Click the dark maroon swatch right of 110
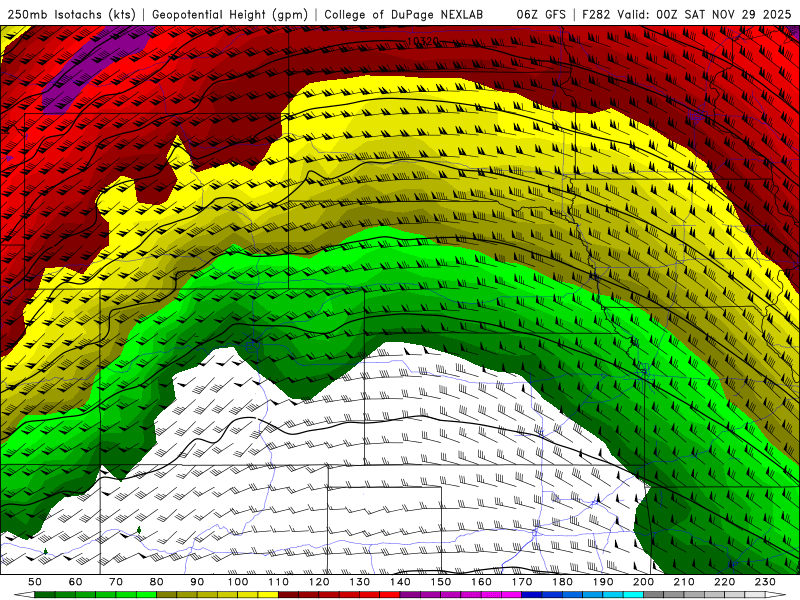Viewport: 800px width, 600px height. point(288,594)
